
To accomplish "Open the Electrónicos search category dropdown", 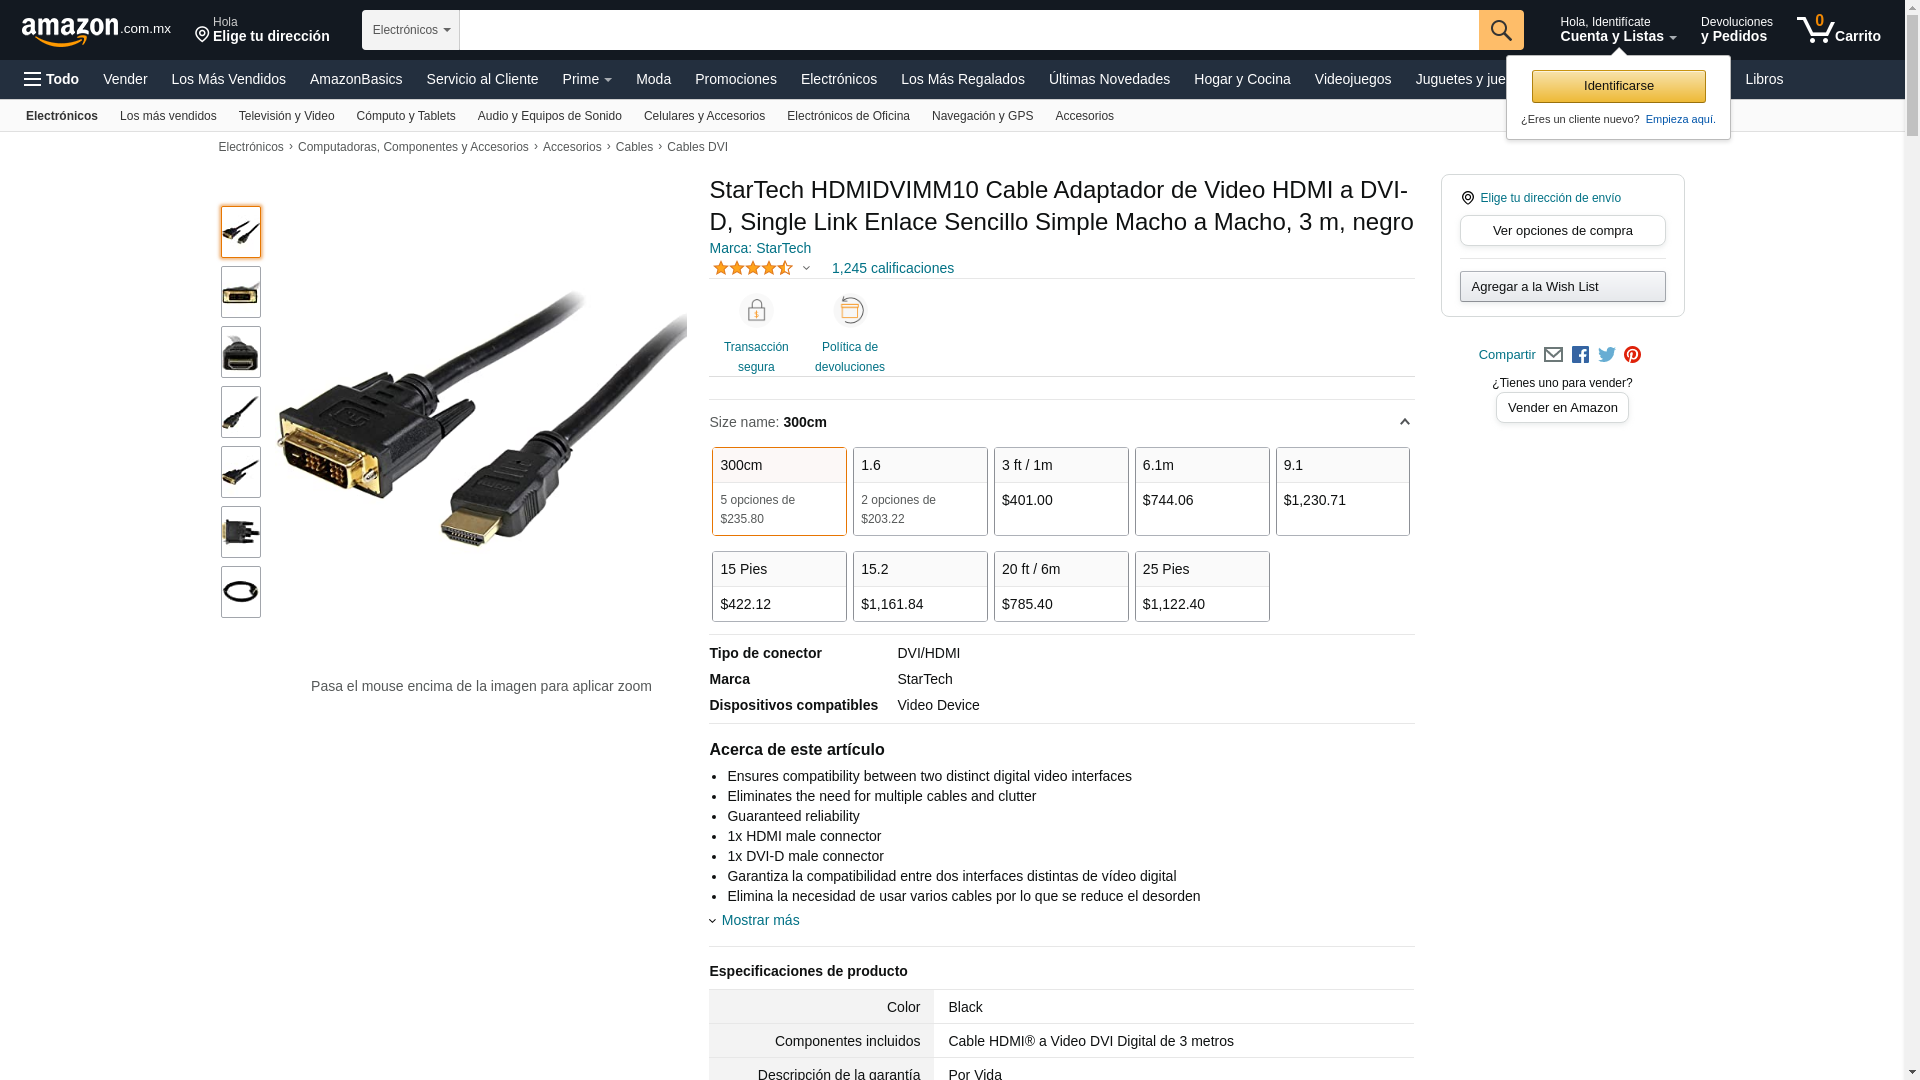I will 411,30.
